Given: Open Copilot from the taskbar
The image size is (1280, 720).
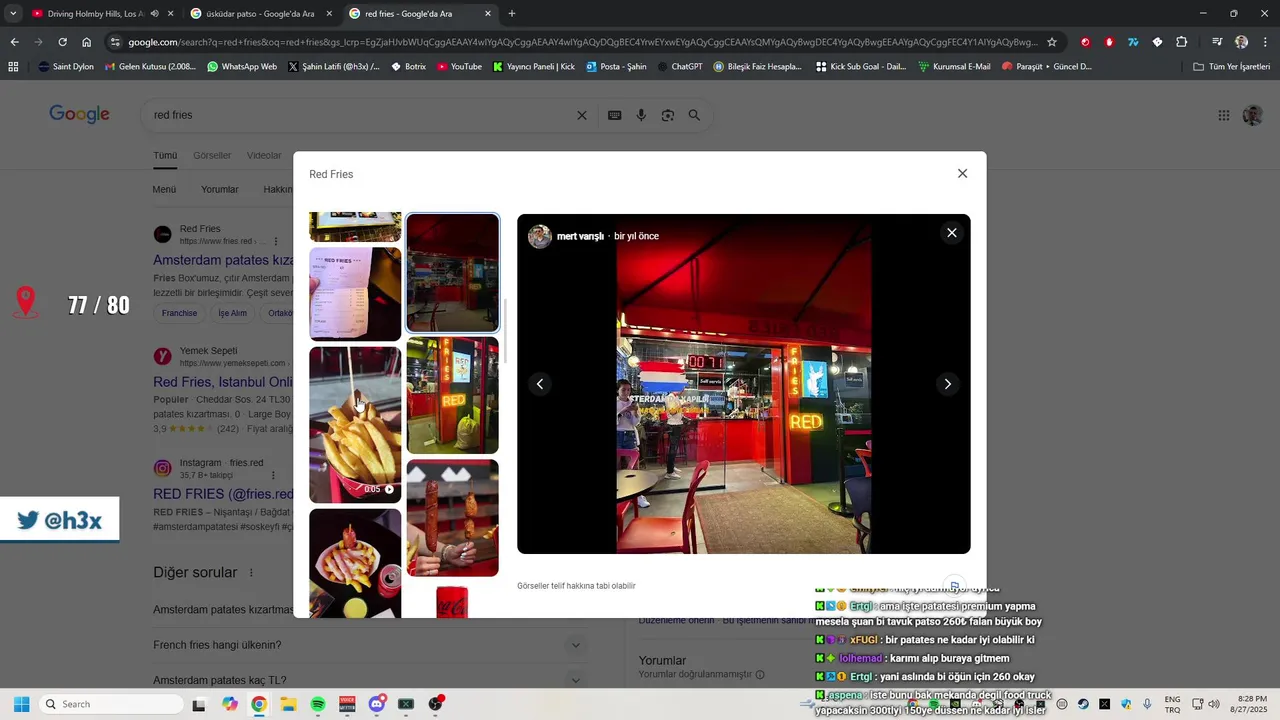Looking at the screenshot, I should tap(230, 704).
